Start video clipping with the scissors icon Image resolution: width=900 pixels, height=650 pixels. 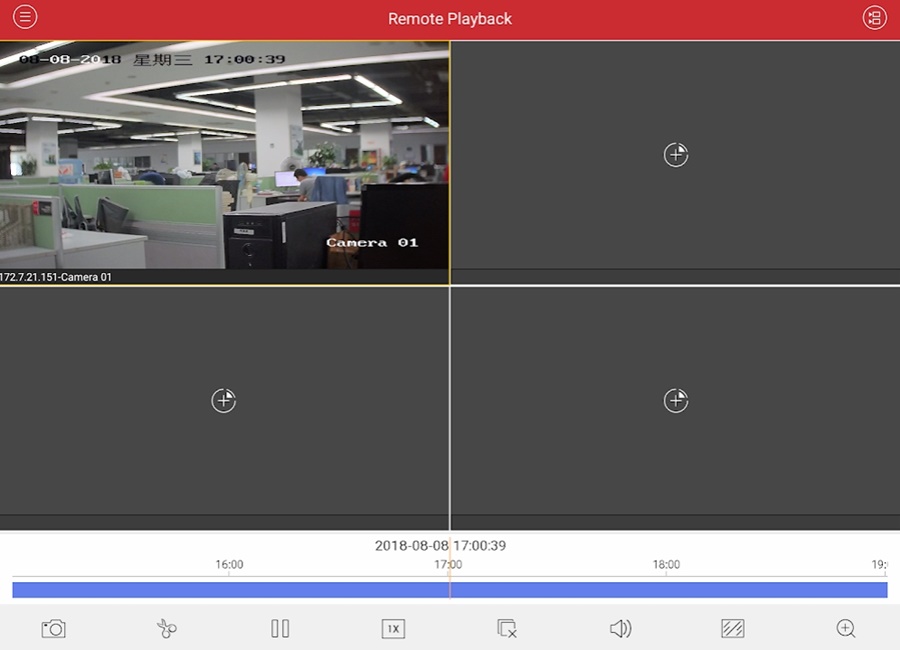(166, 628)
